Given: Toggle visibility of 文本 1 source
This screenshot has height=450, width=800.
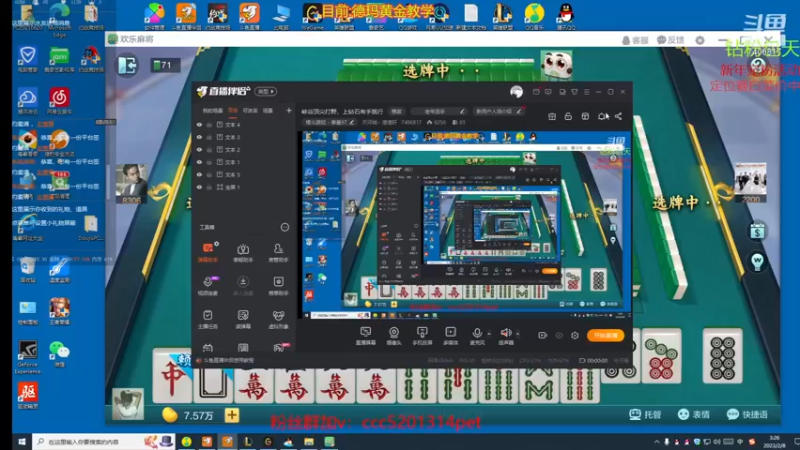Looking at the screenshot, I should [x=199, y=162].
